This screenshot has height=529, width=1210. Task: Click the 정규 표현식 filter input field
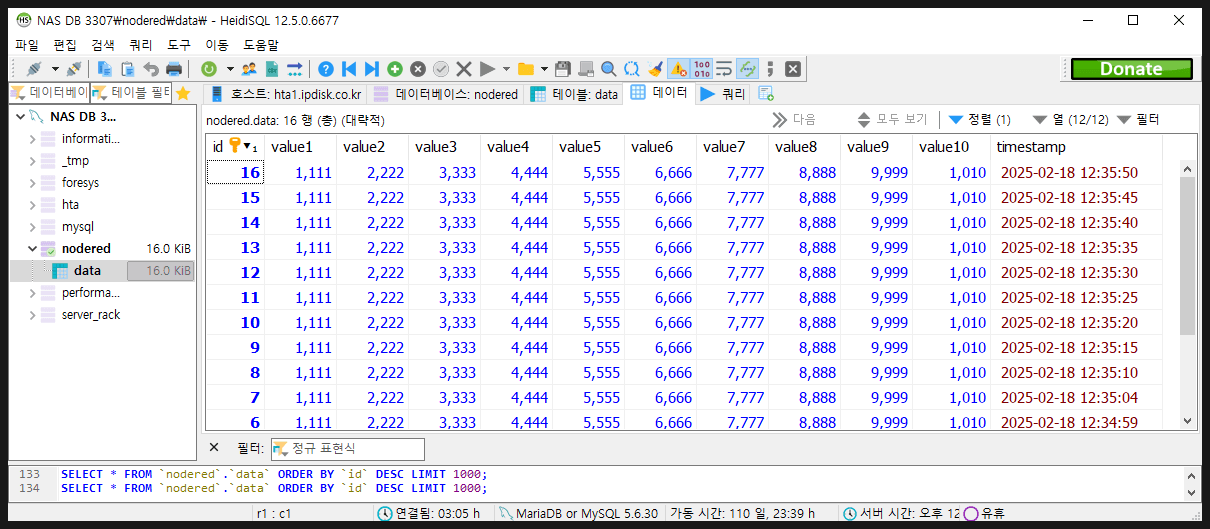tap(347, 449)
